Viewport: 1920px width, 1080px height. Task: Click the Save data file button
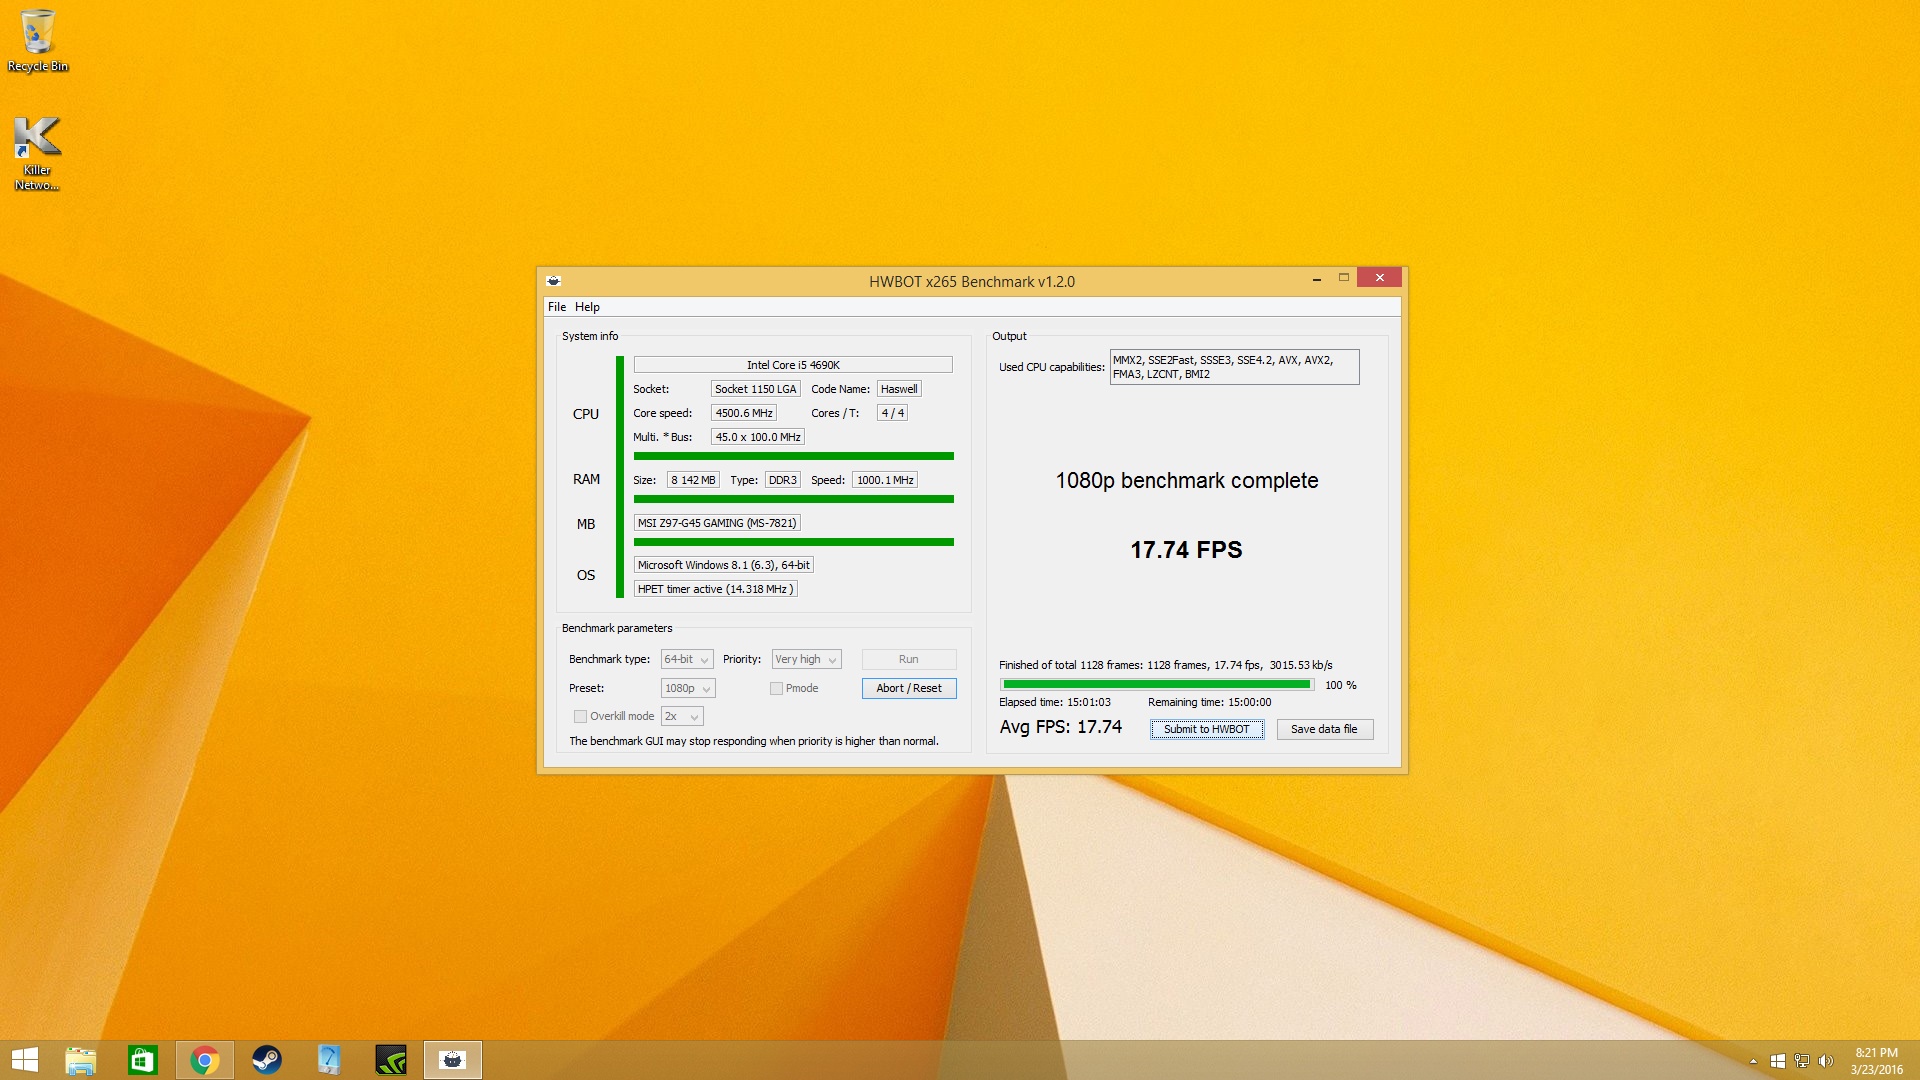1324,729
